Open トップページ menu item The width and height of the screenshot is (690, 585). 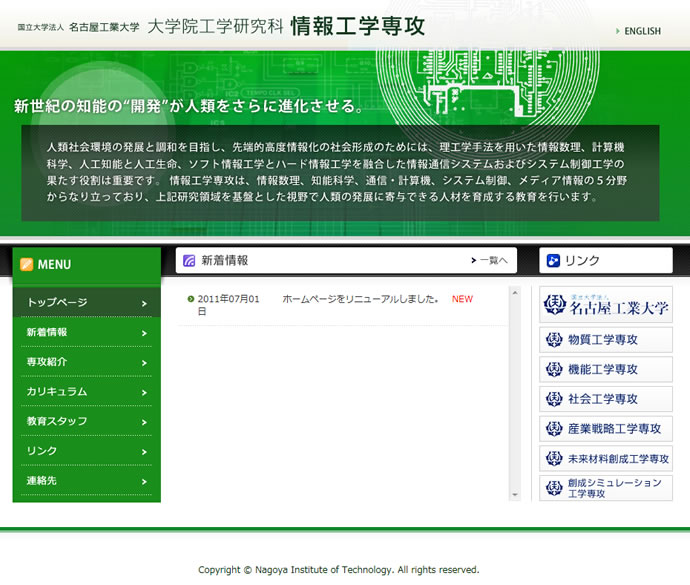click(87, 302)
